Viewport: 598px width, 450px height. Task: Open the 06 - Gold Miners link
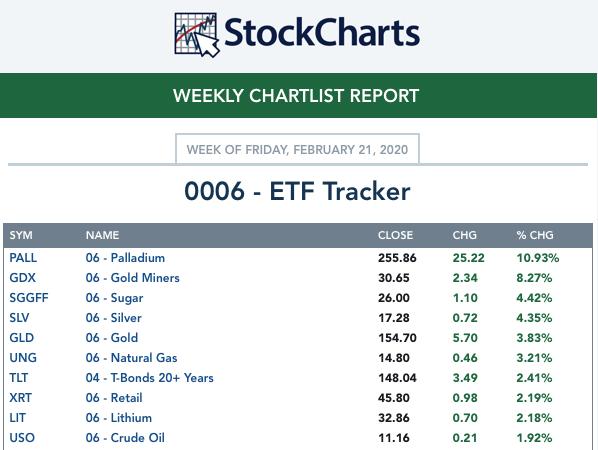(x=133, y=278)
